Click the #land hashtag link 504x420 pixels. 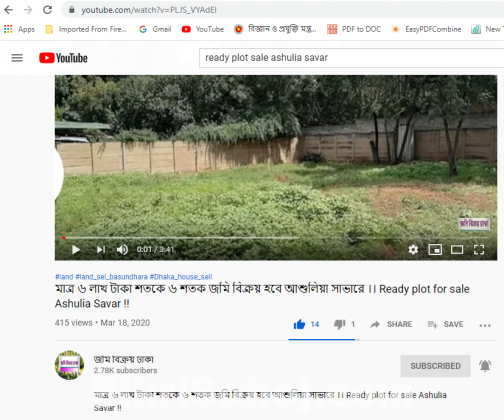[64, 277]
